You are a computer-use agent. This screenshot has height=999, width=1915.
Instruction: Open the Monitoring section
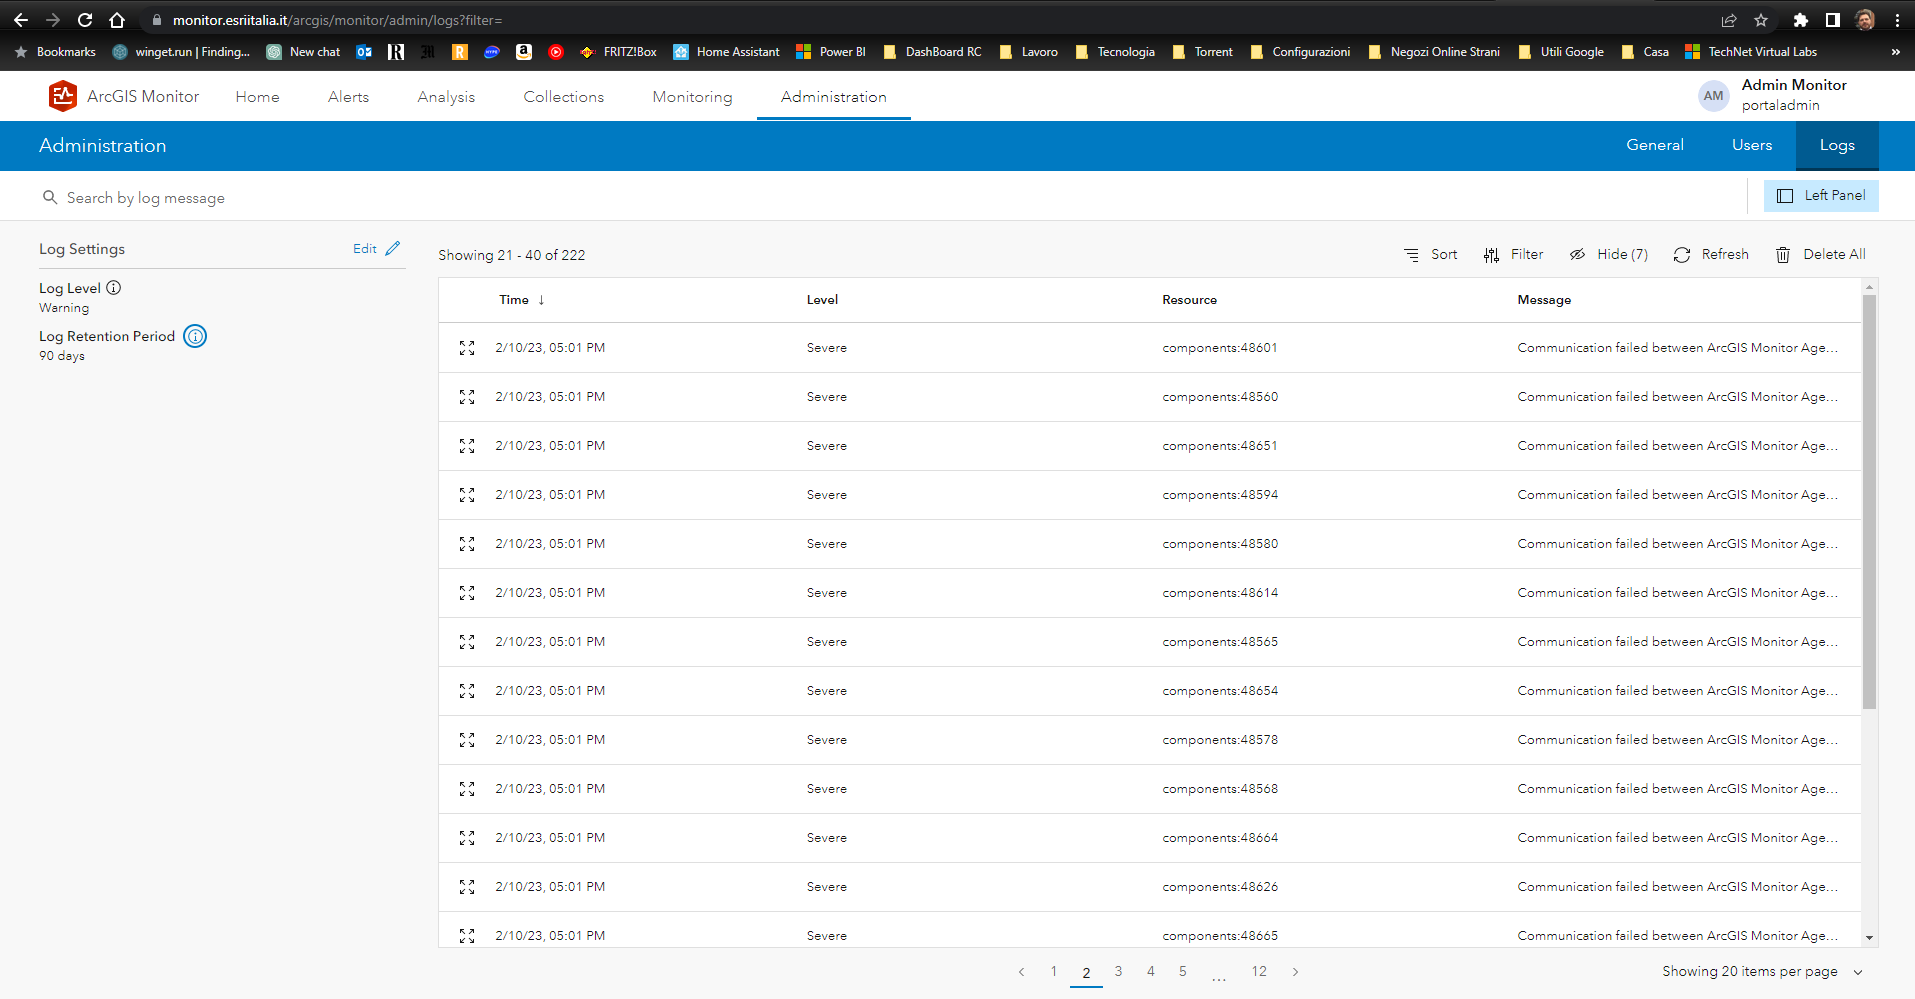pyautogui.click(x=691, y=96)
